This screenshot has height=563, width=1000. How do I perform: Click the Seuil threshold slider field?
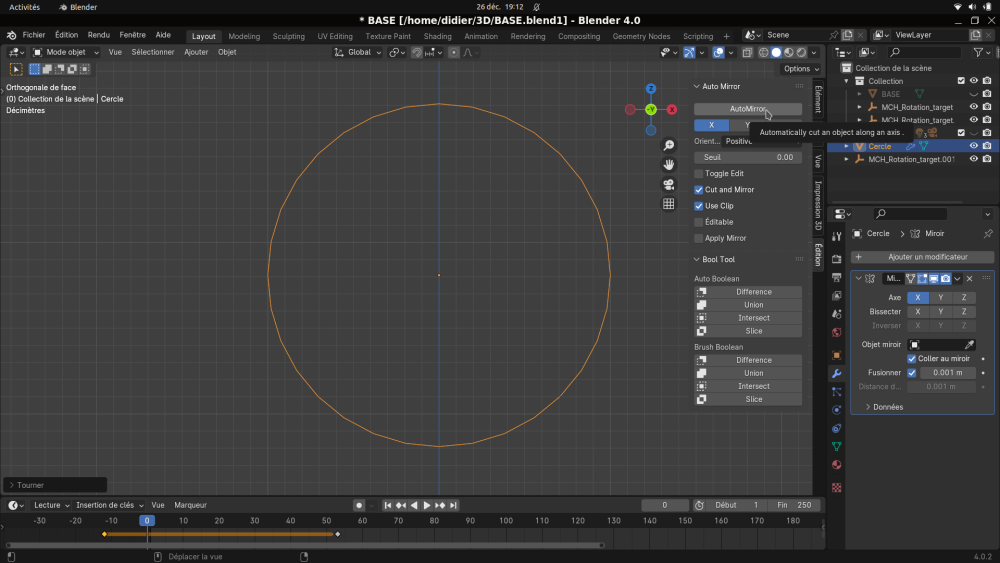coord(747,157)
